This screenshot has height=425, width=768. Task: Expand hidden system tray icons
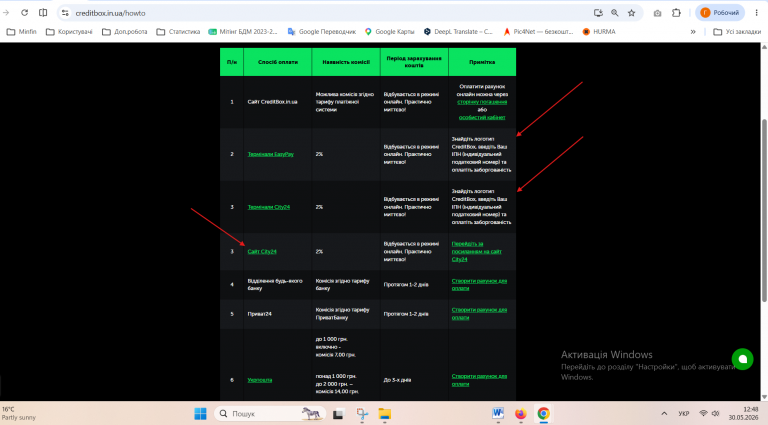click(x=664, y=414)
